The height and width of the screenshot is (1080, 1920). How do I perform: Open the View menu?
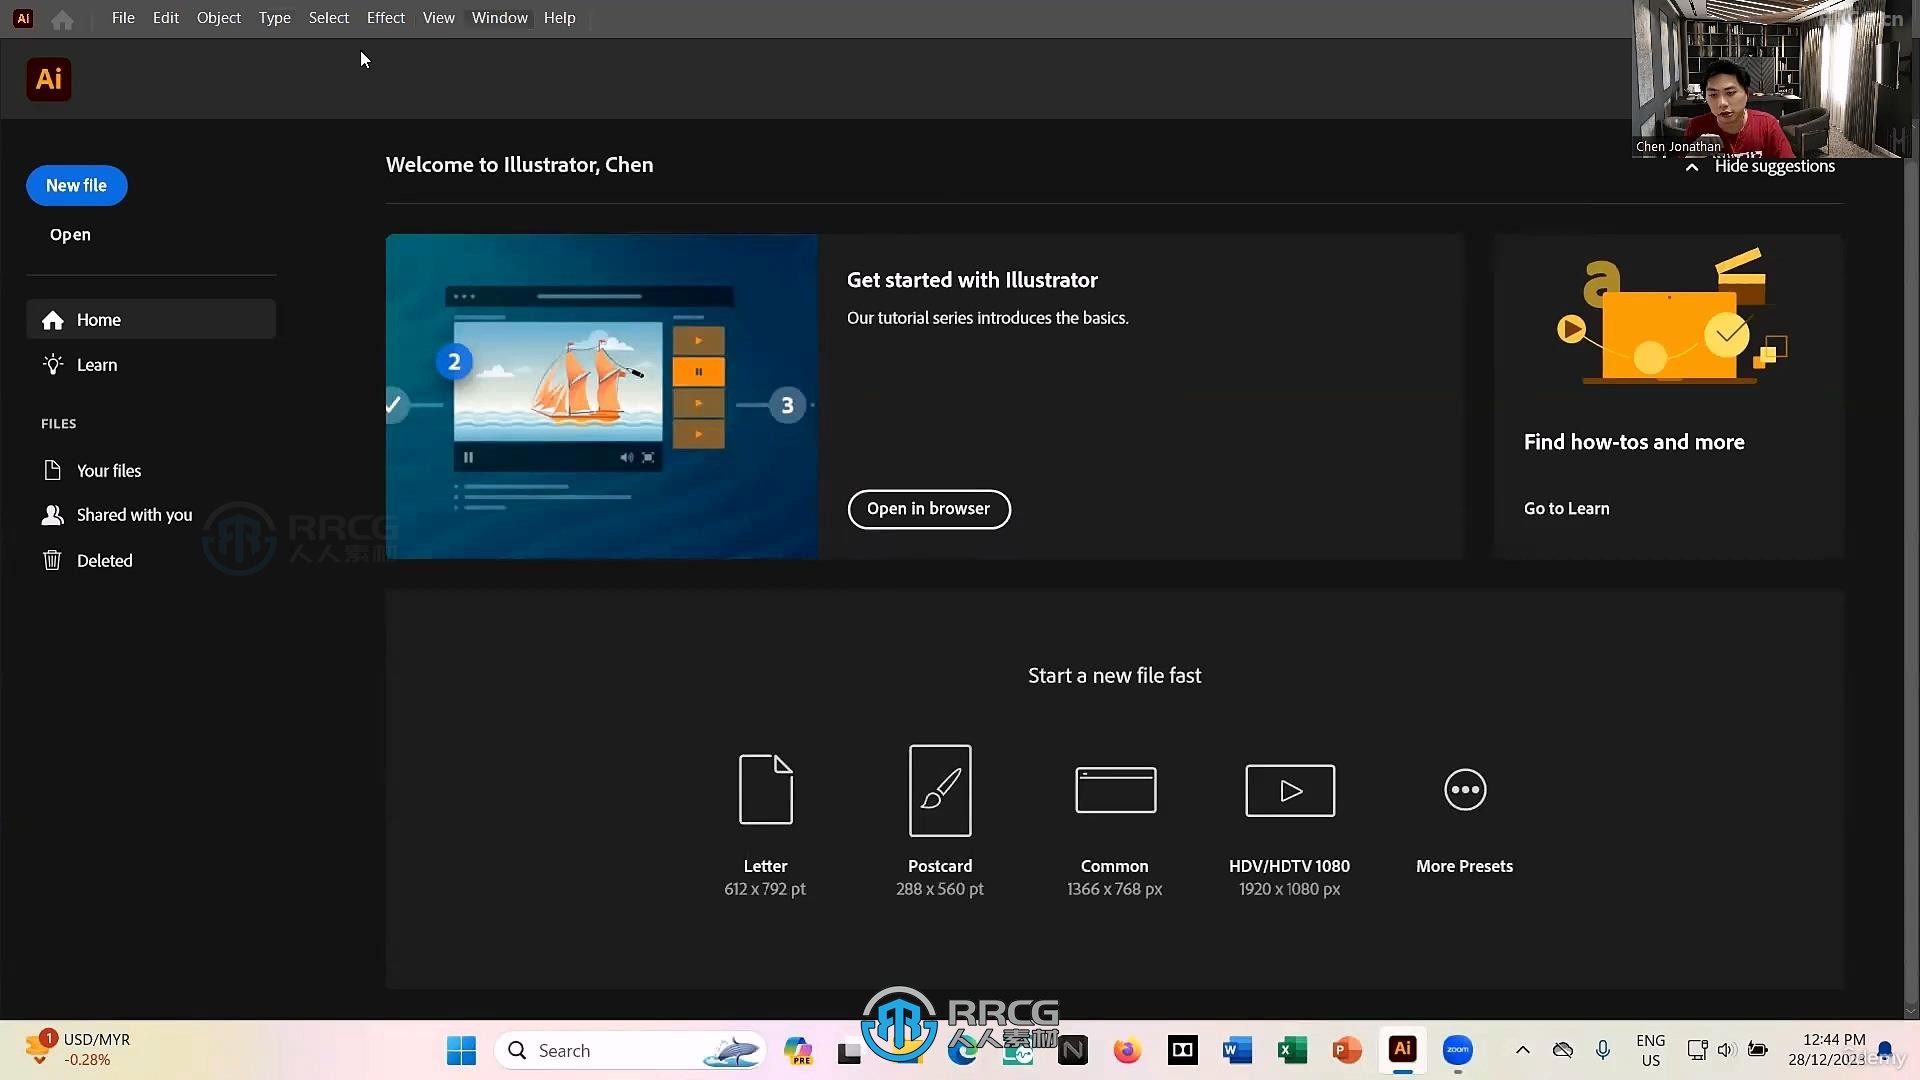tap(438, 18)
